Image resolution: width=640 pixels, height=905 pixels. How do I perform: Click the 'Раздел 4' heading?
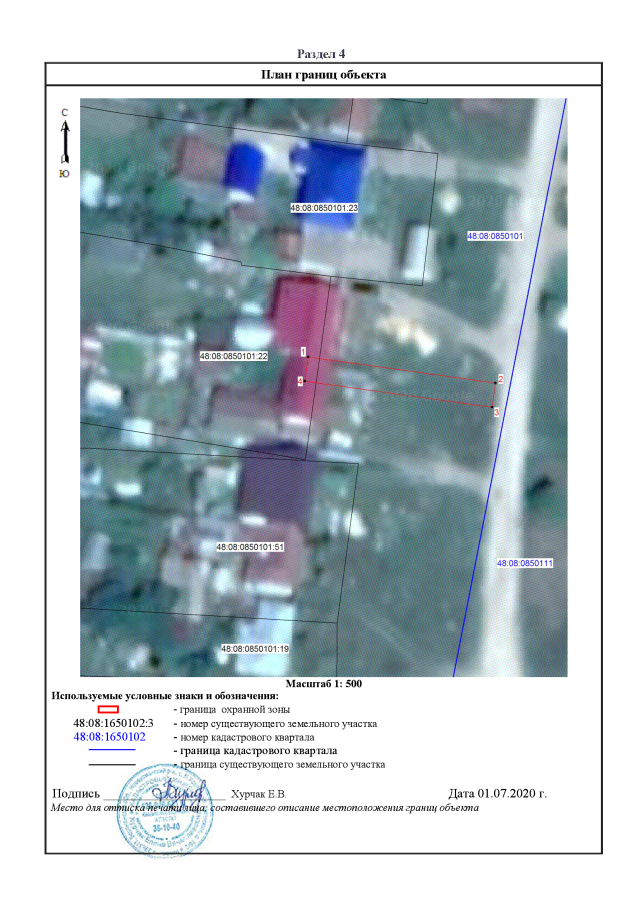coord(321,54)
